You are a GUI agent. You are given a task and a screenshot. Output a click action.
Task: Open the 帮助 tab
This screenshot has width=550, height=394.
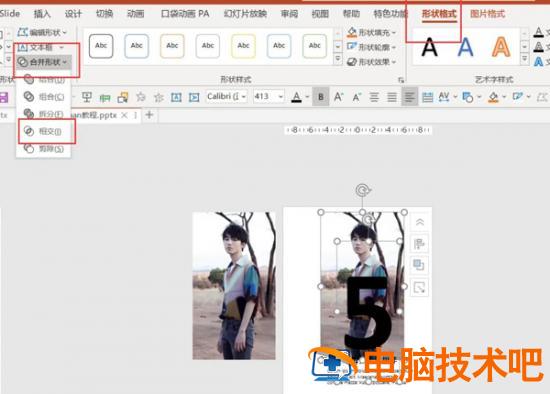pyautogui.click(x=351, y=14)
